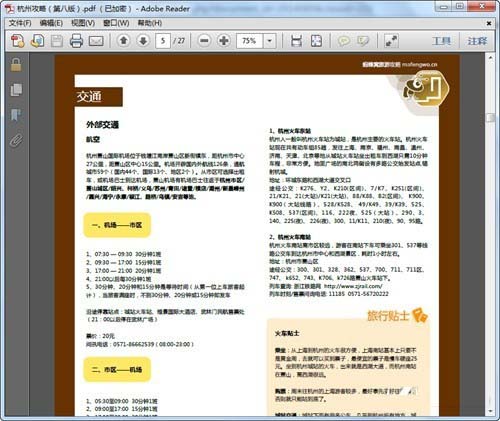Screen dimensions: 500x421
Task: Click the Create PDF online toolbar icon
Action: coord(17,41)
